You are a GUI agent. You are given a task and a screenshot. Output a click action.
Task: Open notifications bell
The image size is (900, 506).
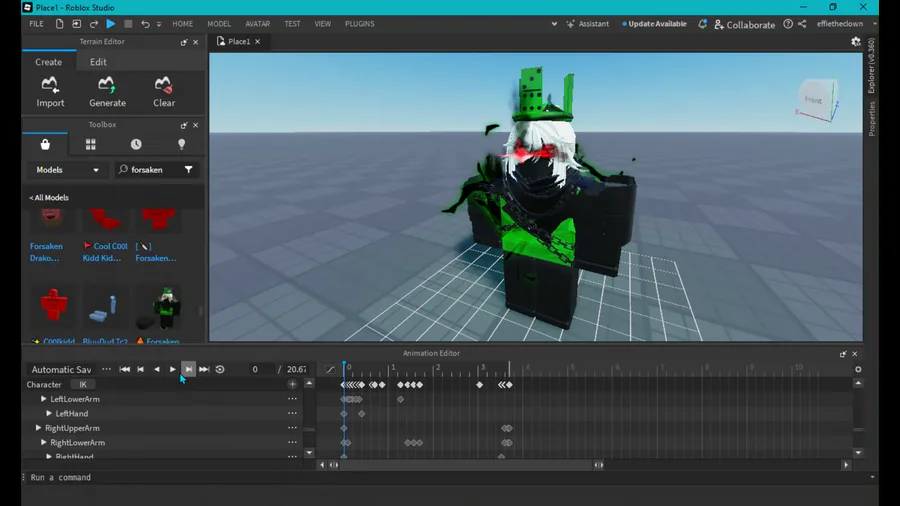point(702,24)
